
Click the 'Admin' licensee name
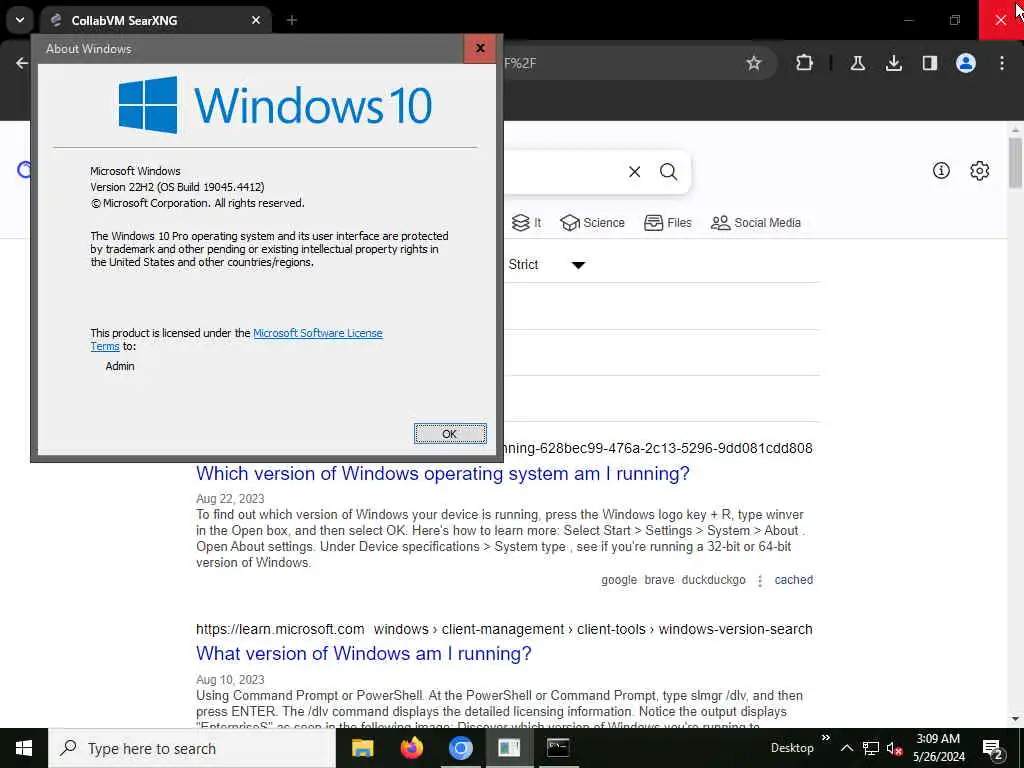(120, 366)
